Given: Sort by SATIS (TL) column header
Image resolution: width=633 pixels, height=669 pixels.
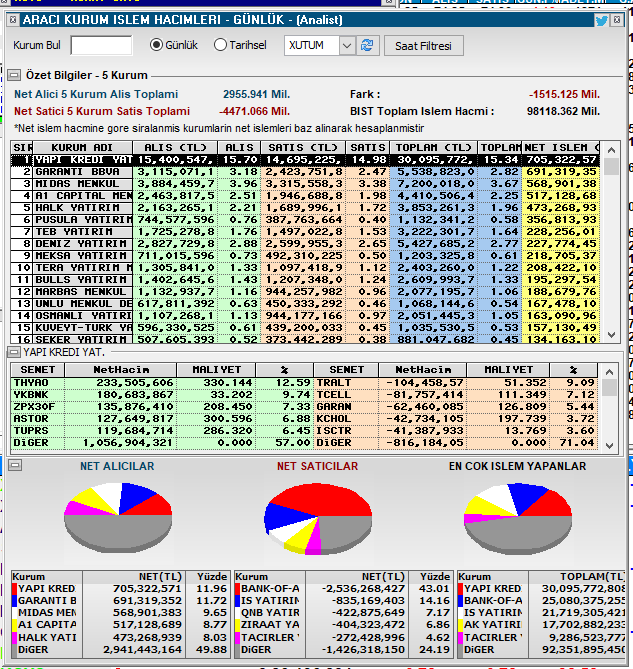Looking at the screenshot, I should tap(303, 148).
